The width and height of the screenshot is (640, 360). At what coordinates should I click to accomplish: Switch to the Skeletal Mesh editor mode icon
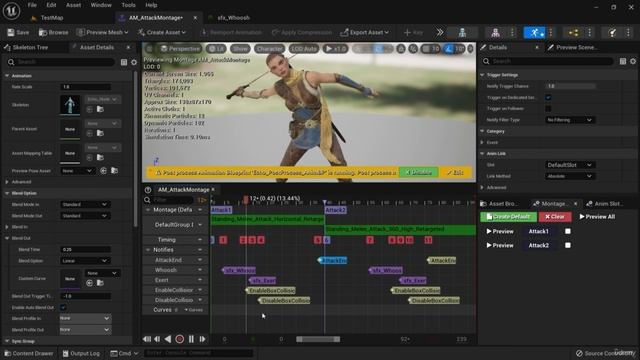(495, 33)
